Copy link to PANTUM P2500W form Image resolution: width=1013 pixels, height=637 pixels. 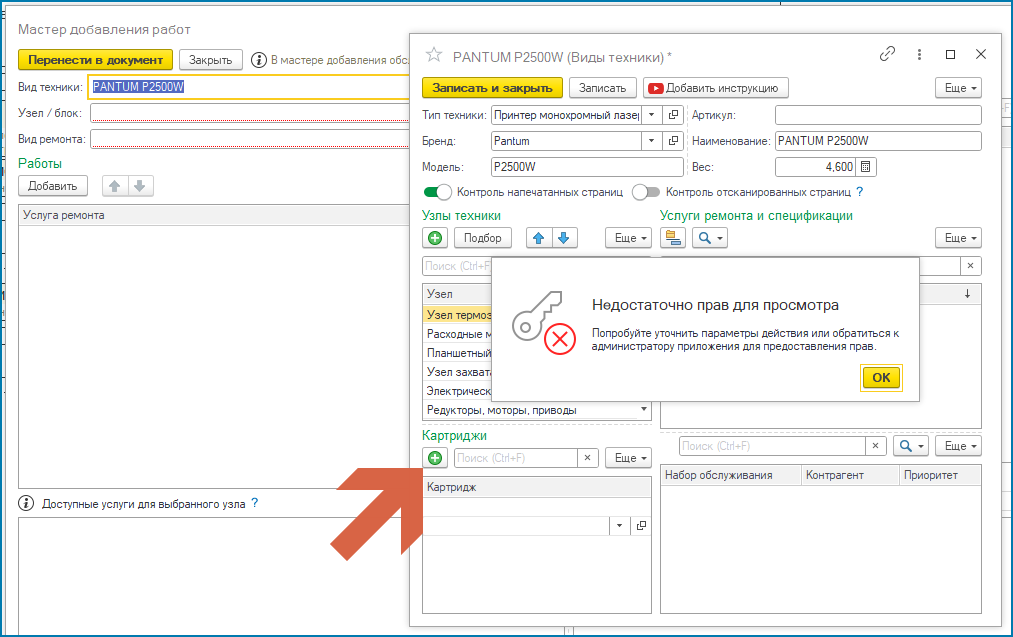887,54
